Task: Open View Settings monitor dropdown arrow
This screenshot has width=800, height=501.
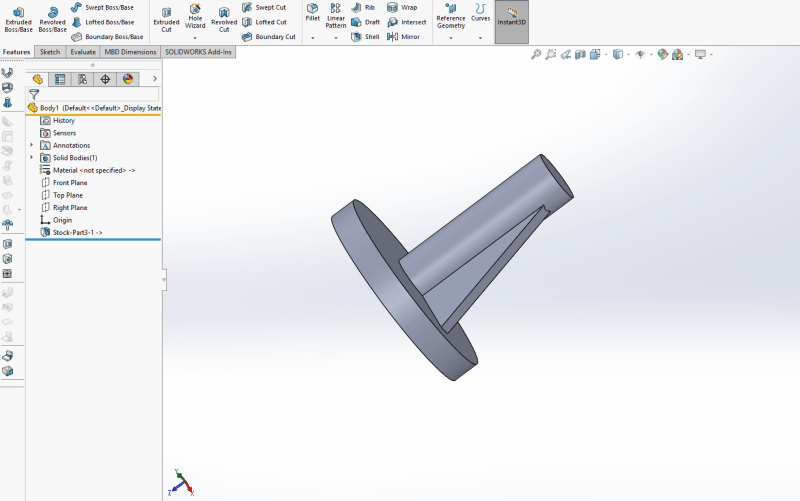Action: tap(711, 54)
